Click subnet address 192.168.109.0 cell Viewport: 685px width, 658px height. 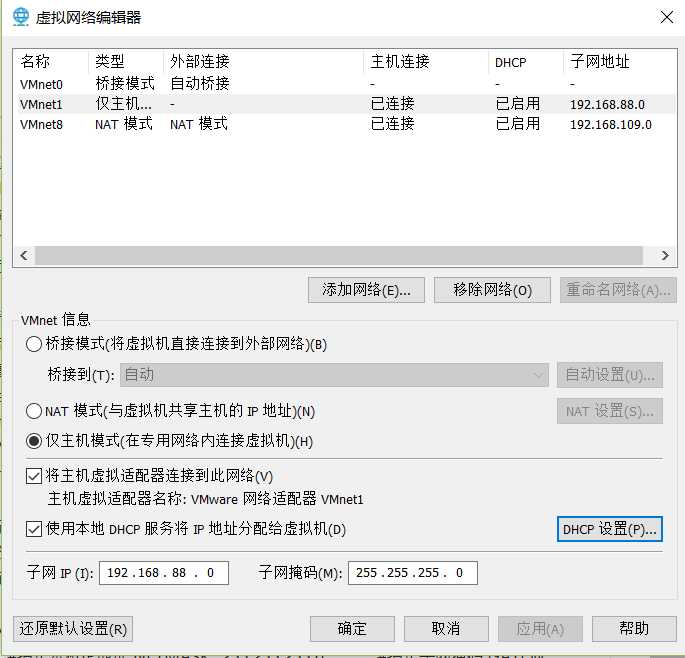pyautogui.click(x=611, y=125)
